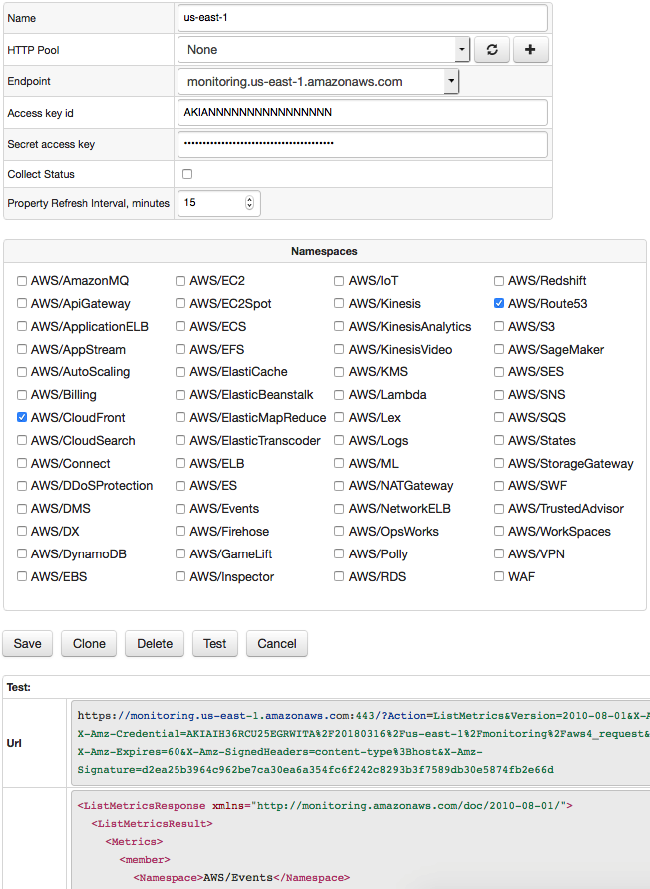Image resolution: width=650 pixels, height=889 pixels.
Task: Check the AWS/DynamoDB namespace
Action: [22, 553]
